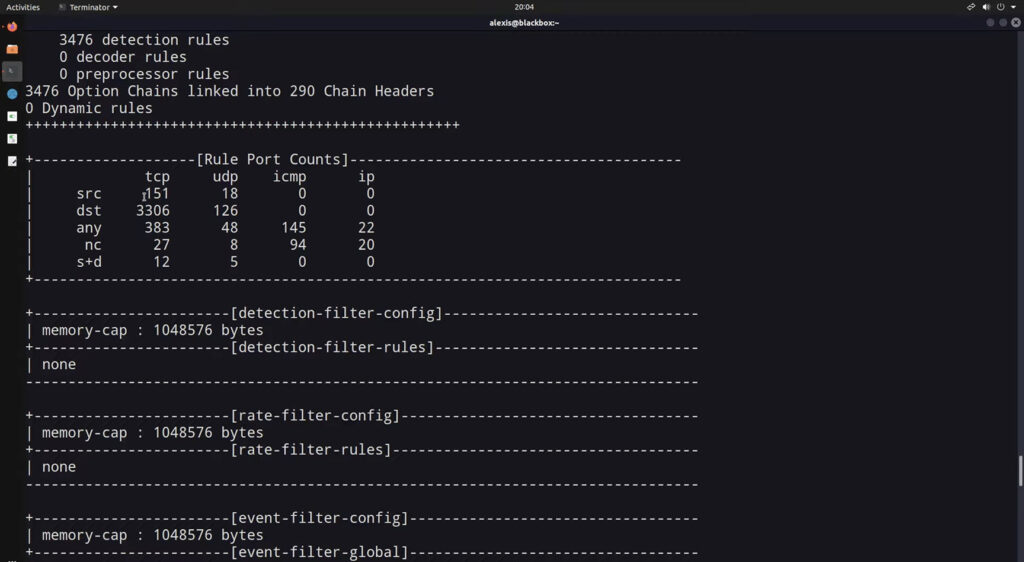The image size is (1024, 562).
Task: Click the terminal scrollbar thumb
Action: [x=1020, y=470]
